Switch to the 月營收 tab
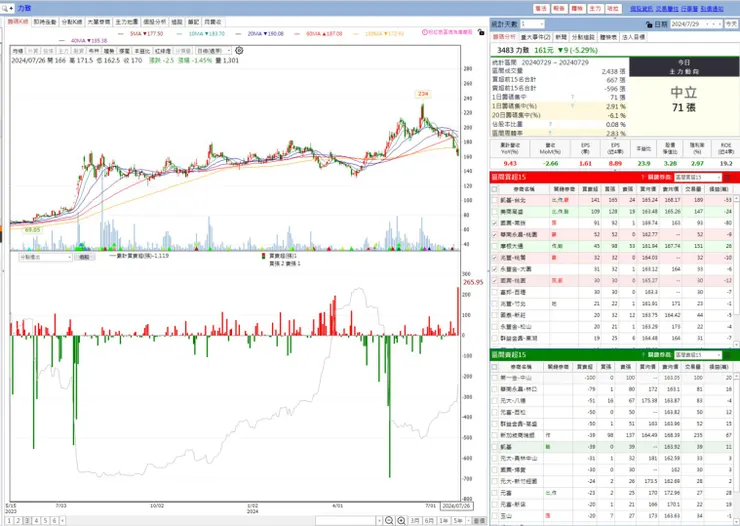Screen dimensions: 740x526 [x=212, y=22]
